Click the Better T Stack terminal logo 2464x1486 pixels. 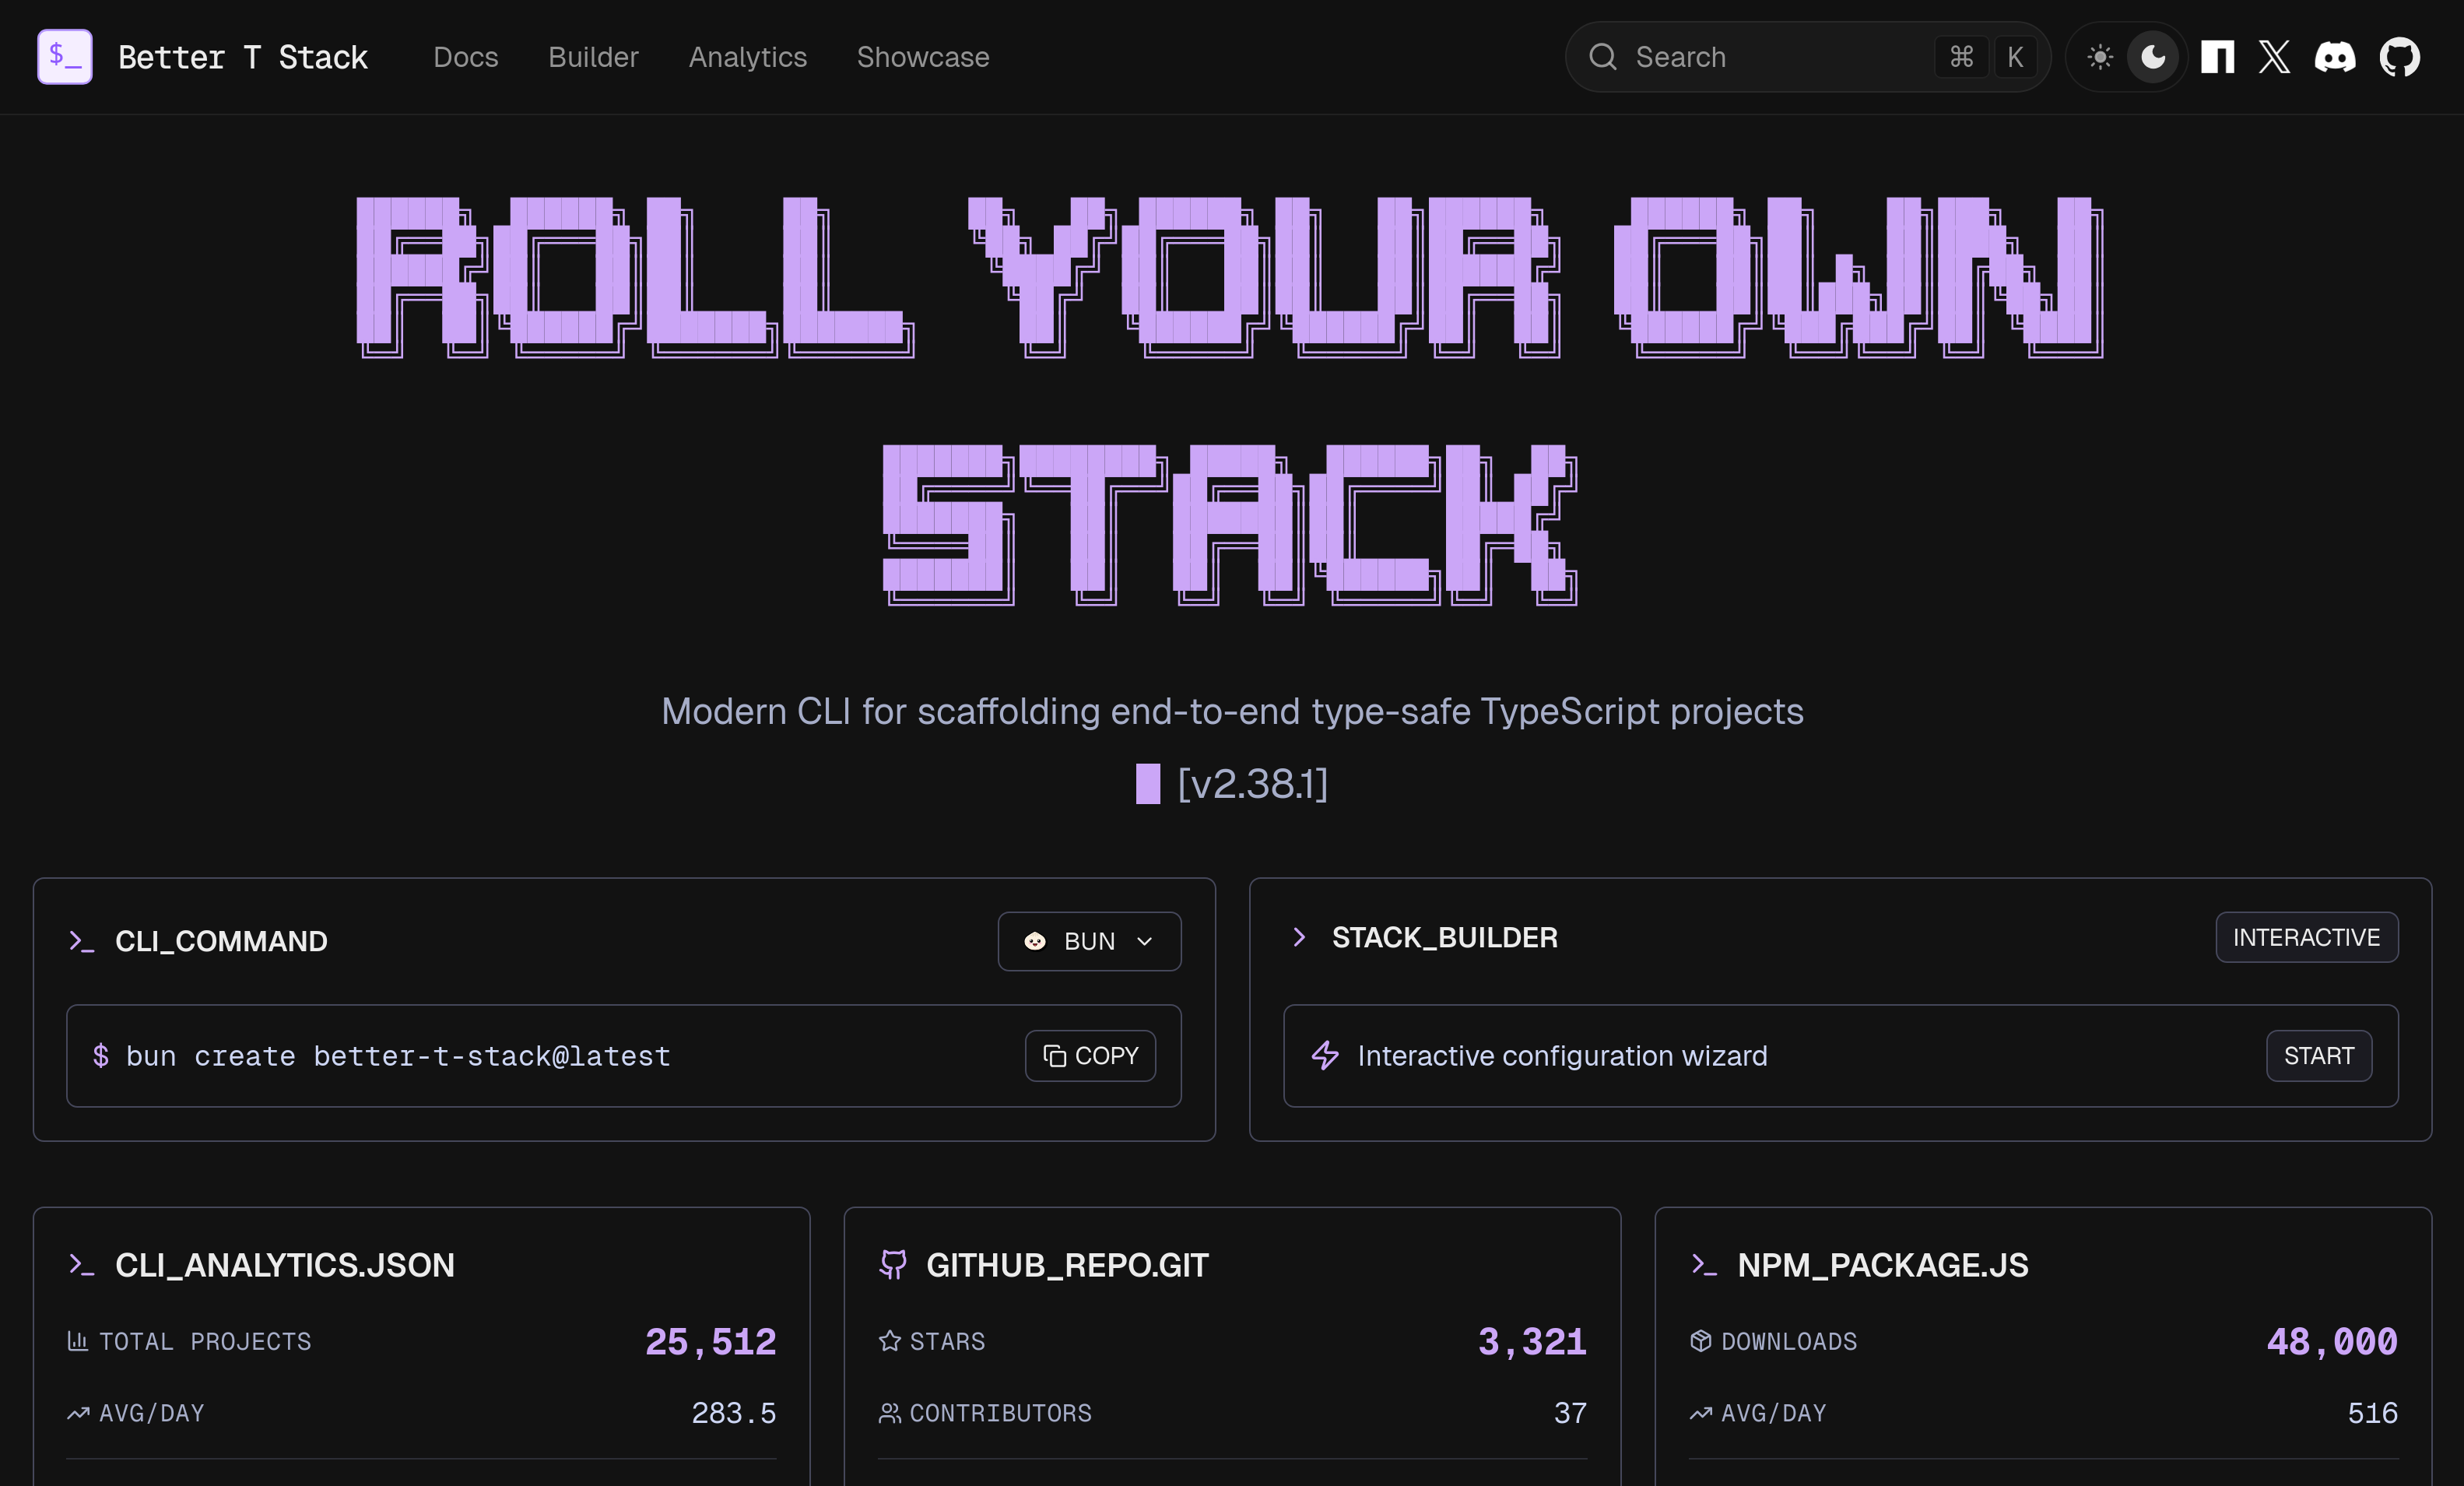click(x=64, y=56)
